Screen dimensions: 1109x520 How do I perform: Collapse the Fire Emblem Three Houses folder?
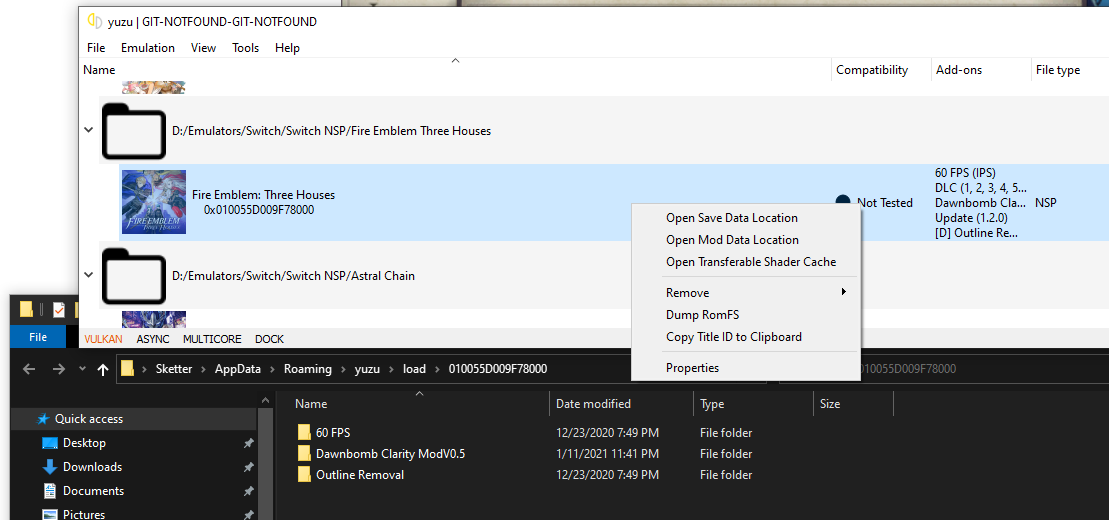[x=88, y=130]
